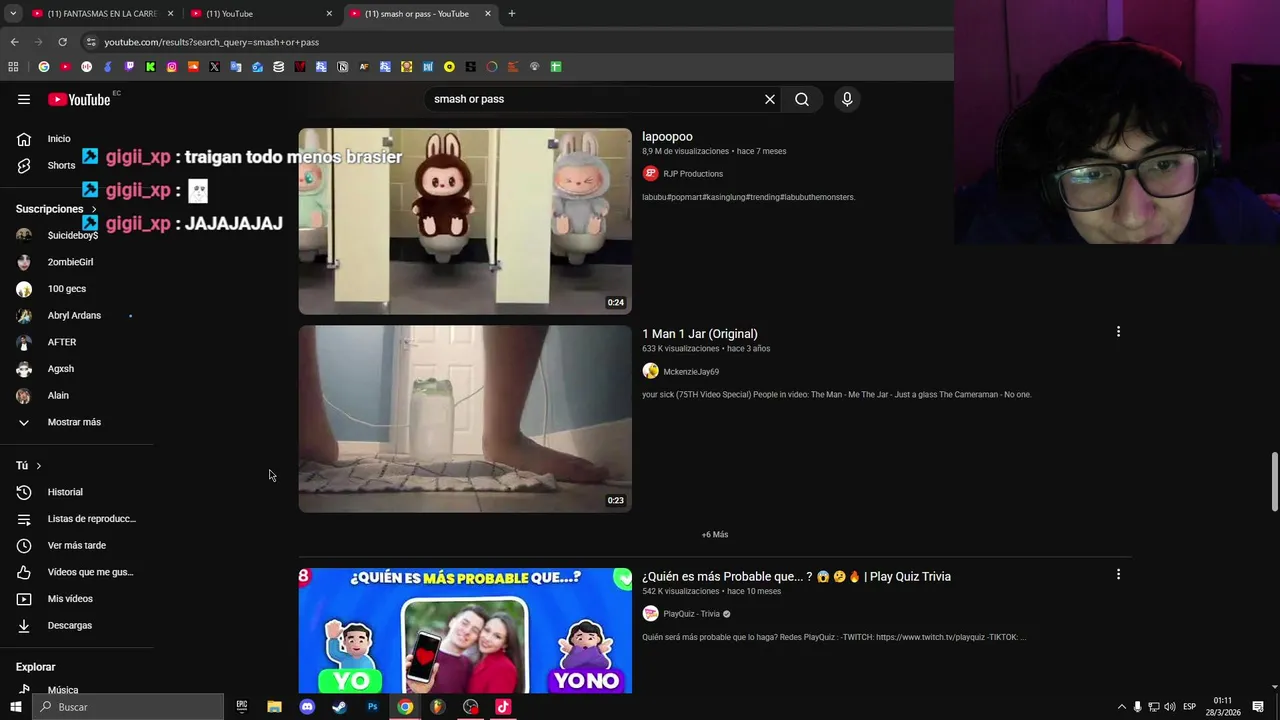
Task: Clear the search box with the X
Action: click(770, 99)
